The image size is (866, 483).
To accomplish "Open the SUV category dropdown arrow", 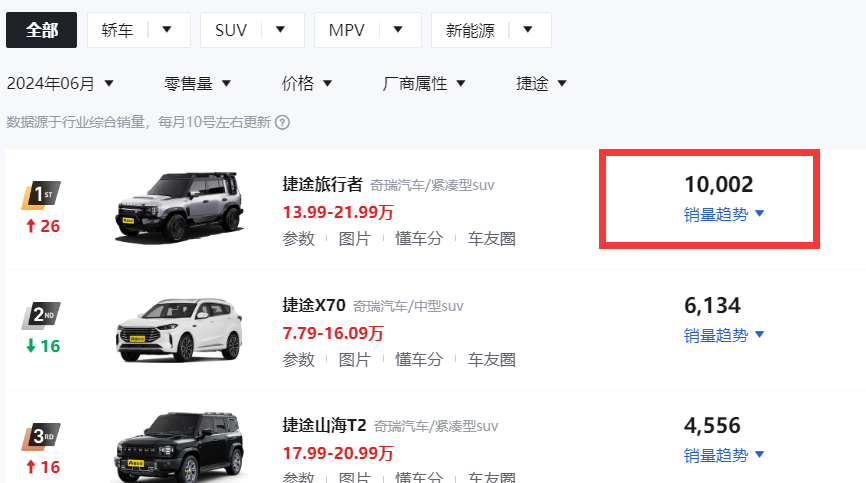I will [281, 30].
